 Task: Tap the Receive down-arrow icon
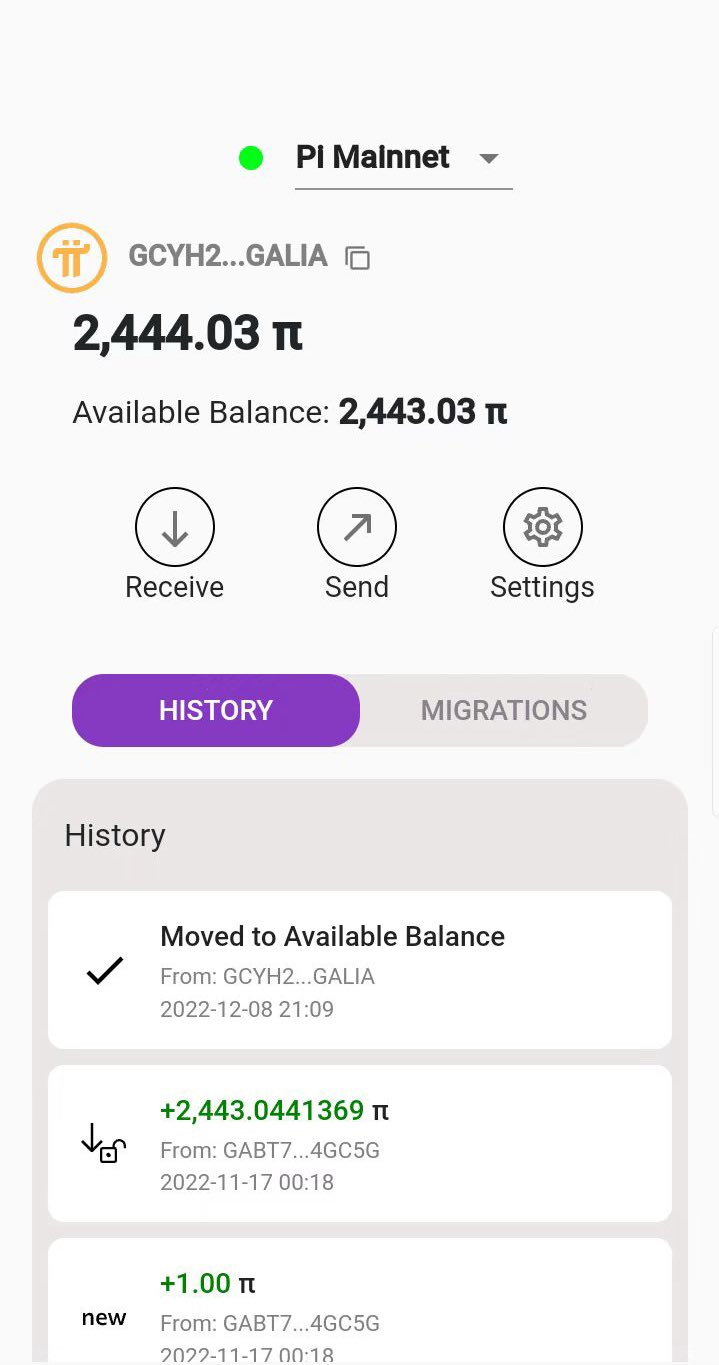coord(175,527)
